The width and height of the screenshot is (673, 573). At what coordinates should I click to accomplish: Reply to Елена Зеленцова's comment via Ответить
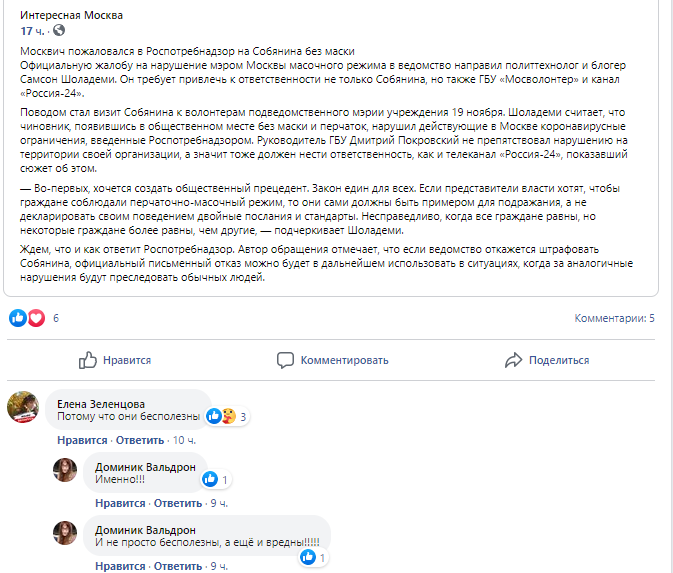pos(140,440)
